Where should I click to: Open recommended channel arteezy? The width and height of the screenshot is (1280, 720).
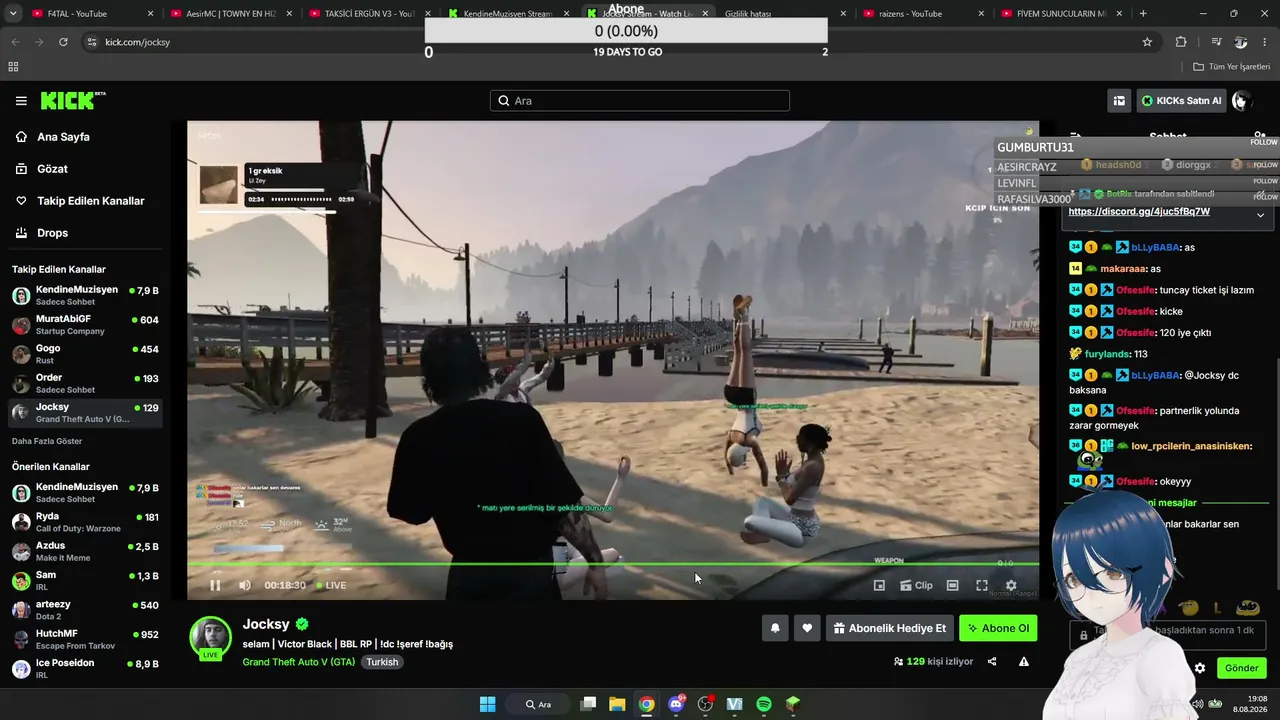click(x=85, y=610)
